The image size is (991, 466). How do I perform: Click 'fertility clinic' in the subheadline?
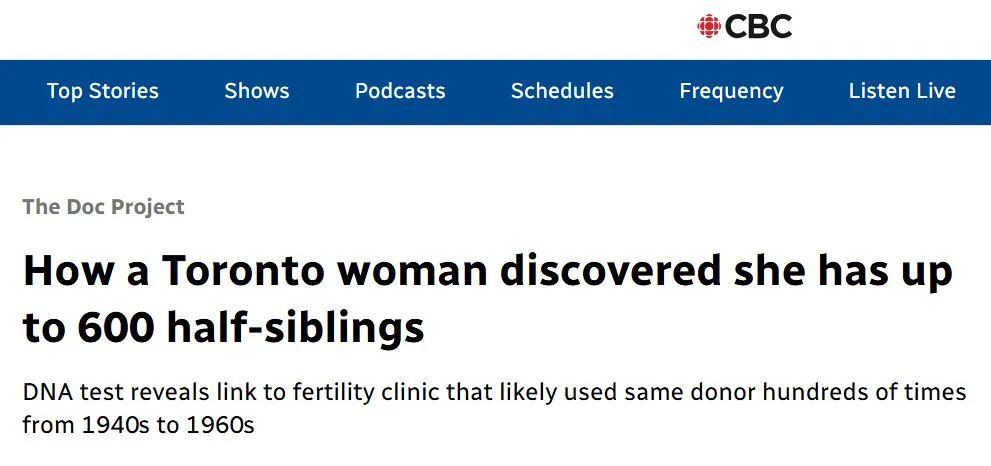[x=365, y=393]
